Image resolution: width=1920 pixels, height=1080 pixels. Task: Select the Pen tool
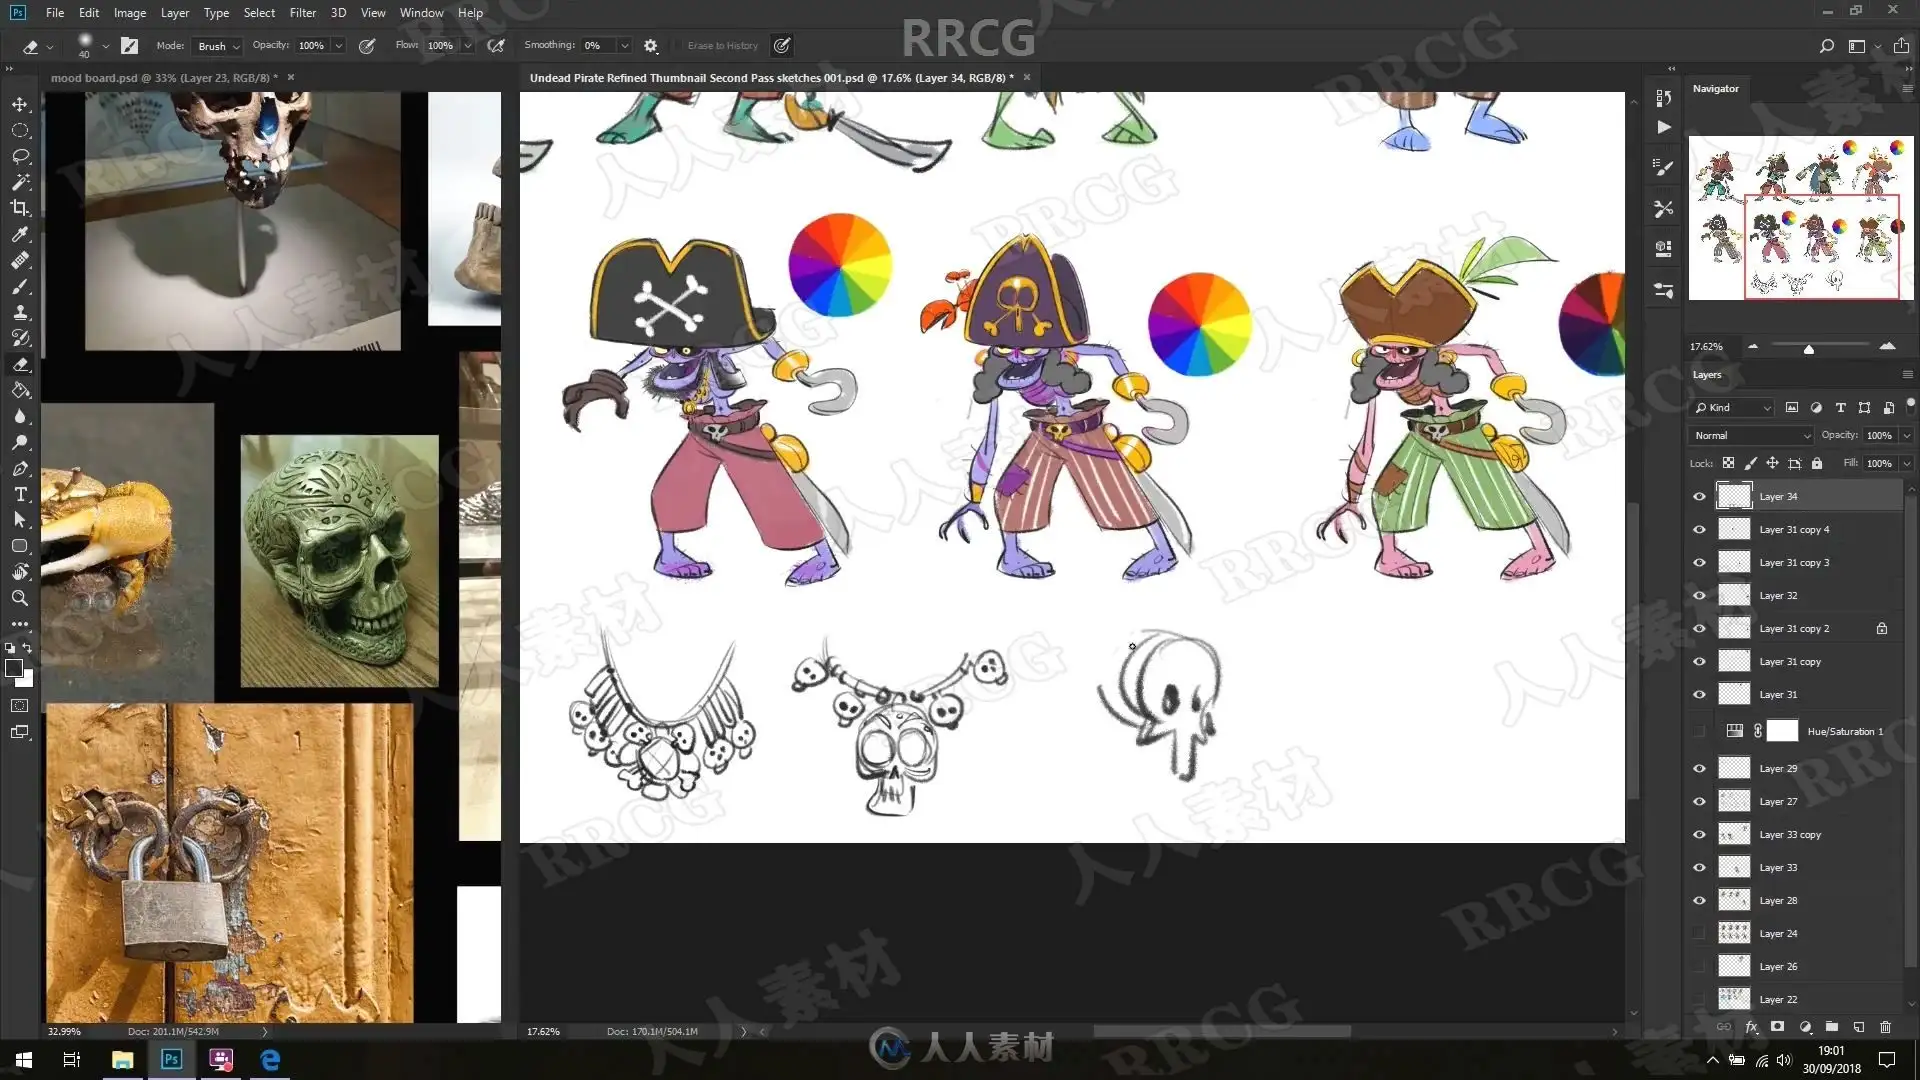(x=20, y=469)
